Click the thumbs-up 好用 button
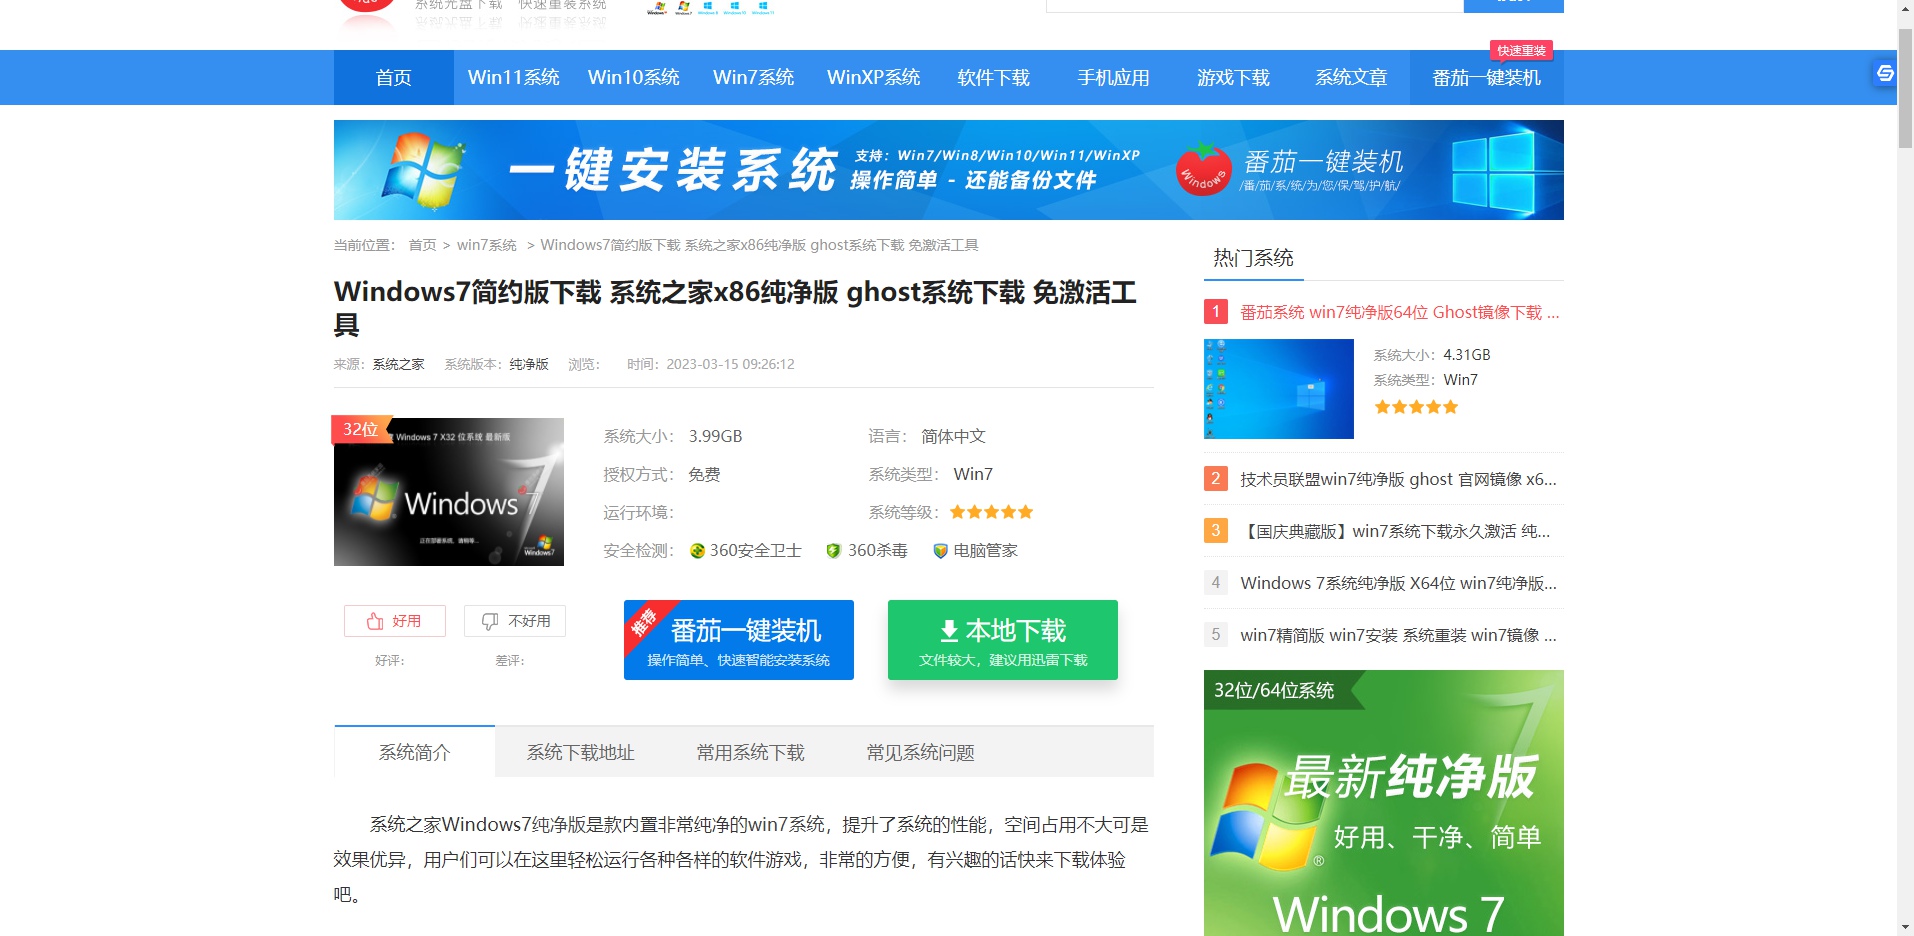Screen dimensions: 1914x936 tap(395, 621)
